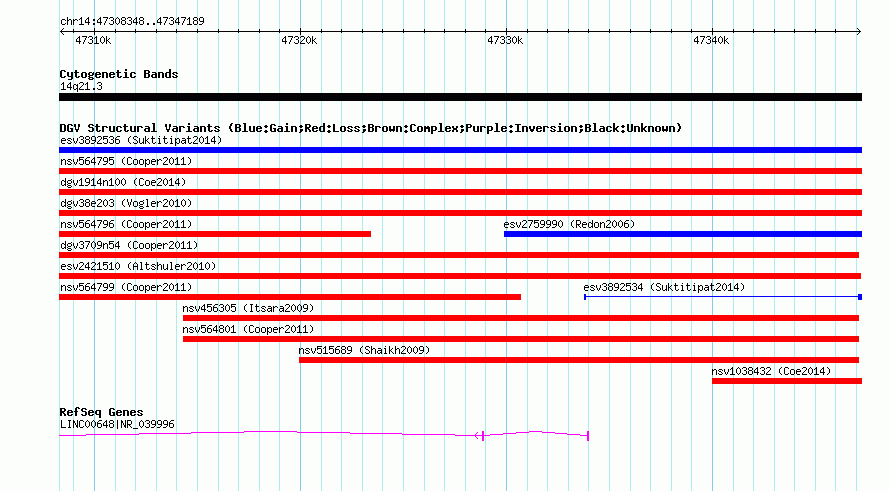Select the blue esv3892536 gain bar
This screenshot has height=491, width=890.
point(460,150)
